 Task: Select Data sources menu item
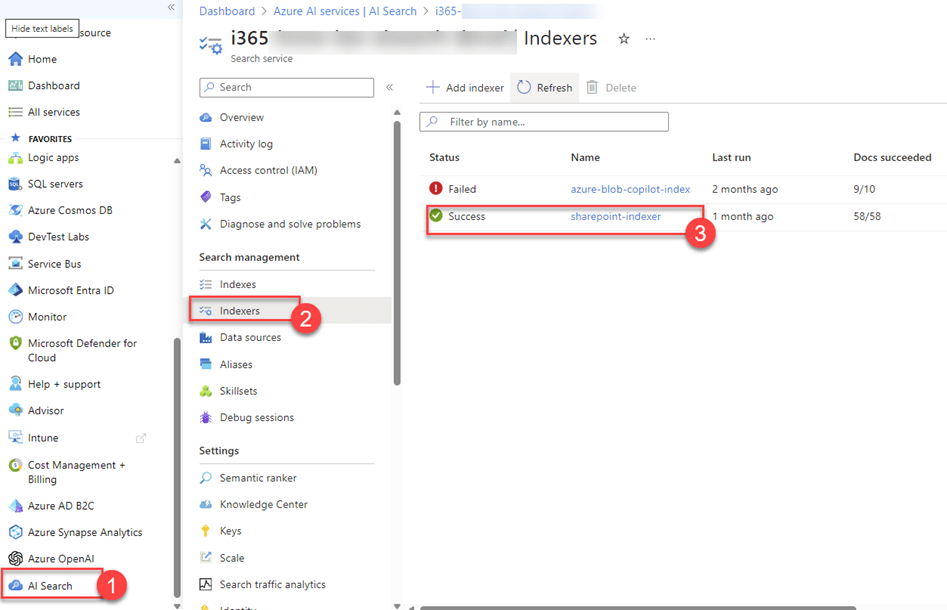click(x=250, y=338)
